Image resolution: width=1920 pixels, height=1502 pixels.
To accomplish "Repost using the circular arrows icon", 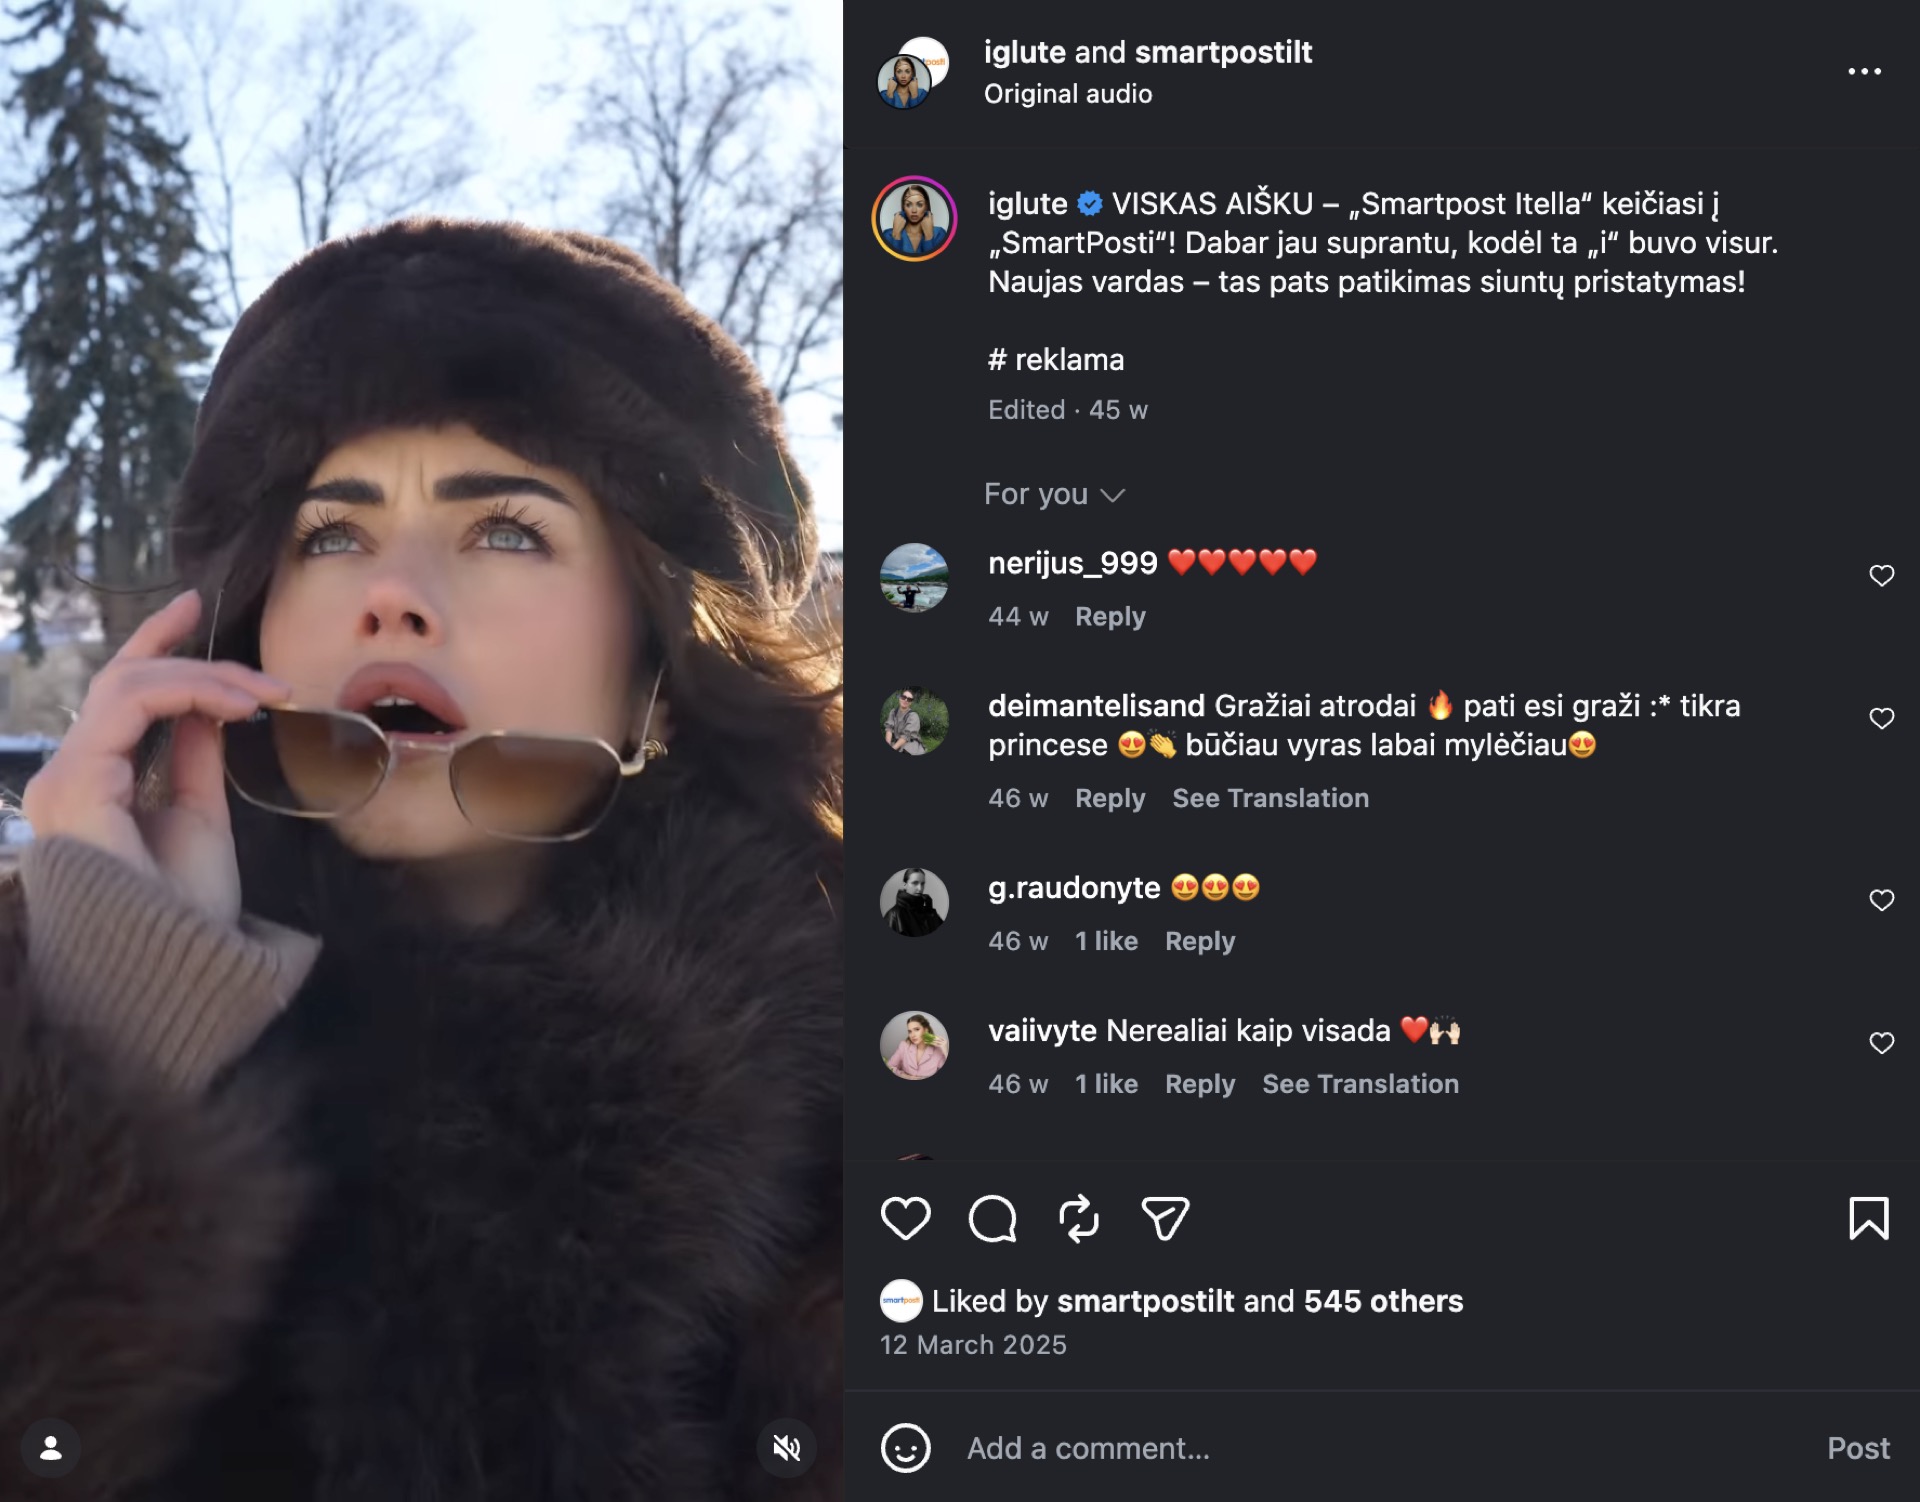I will tap(1079, 1218).
